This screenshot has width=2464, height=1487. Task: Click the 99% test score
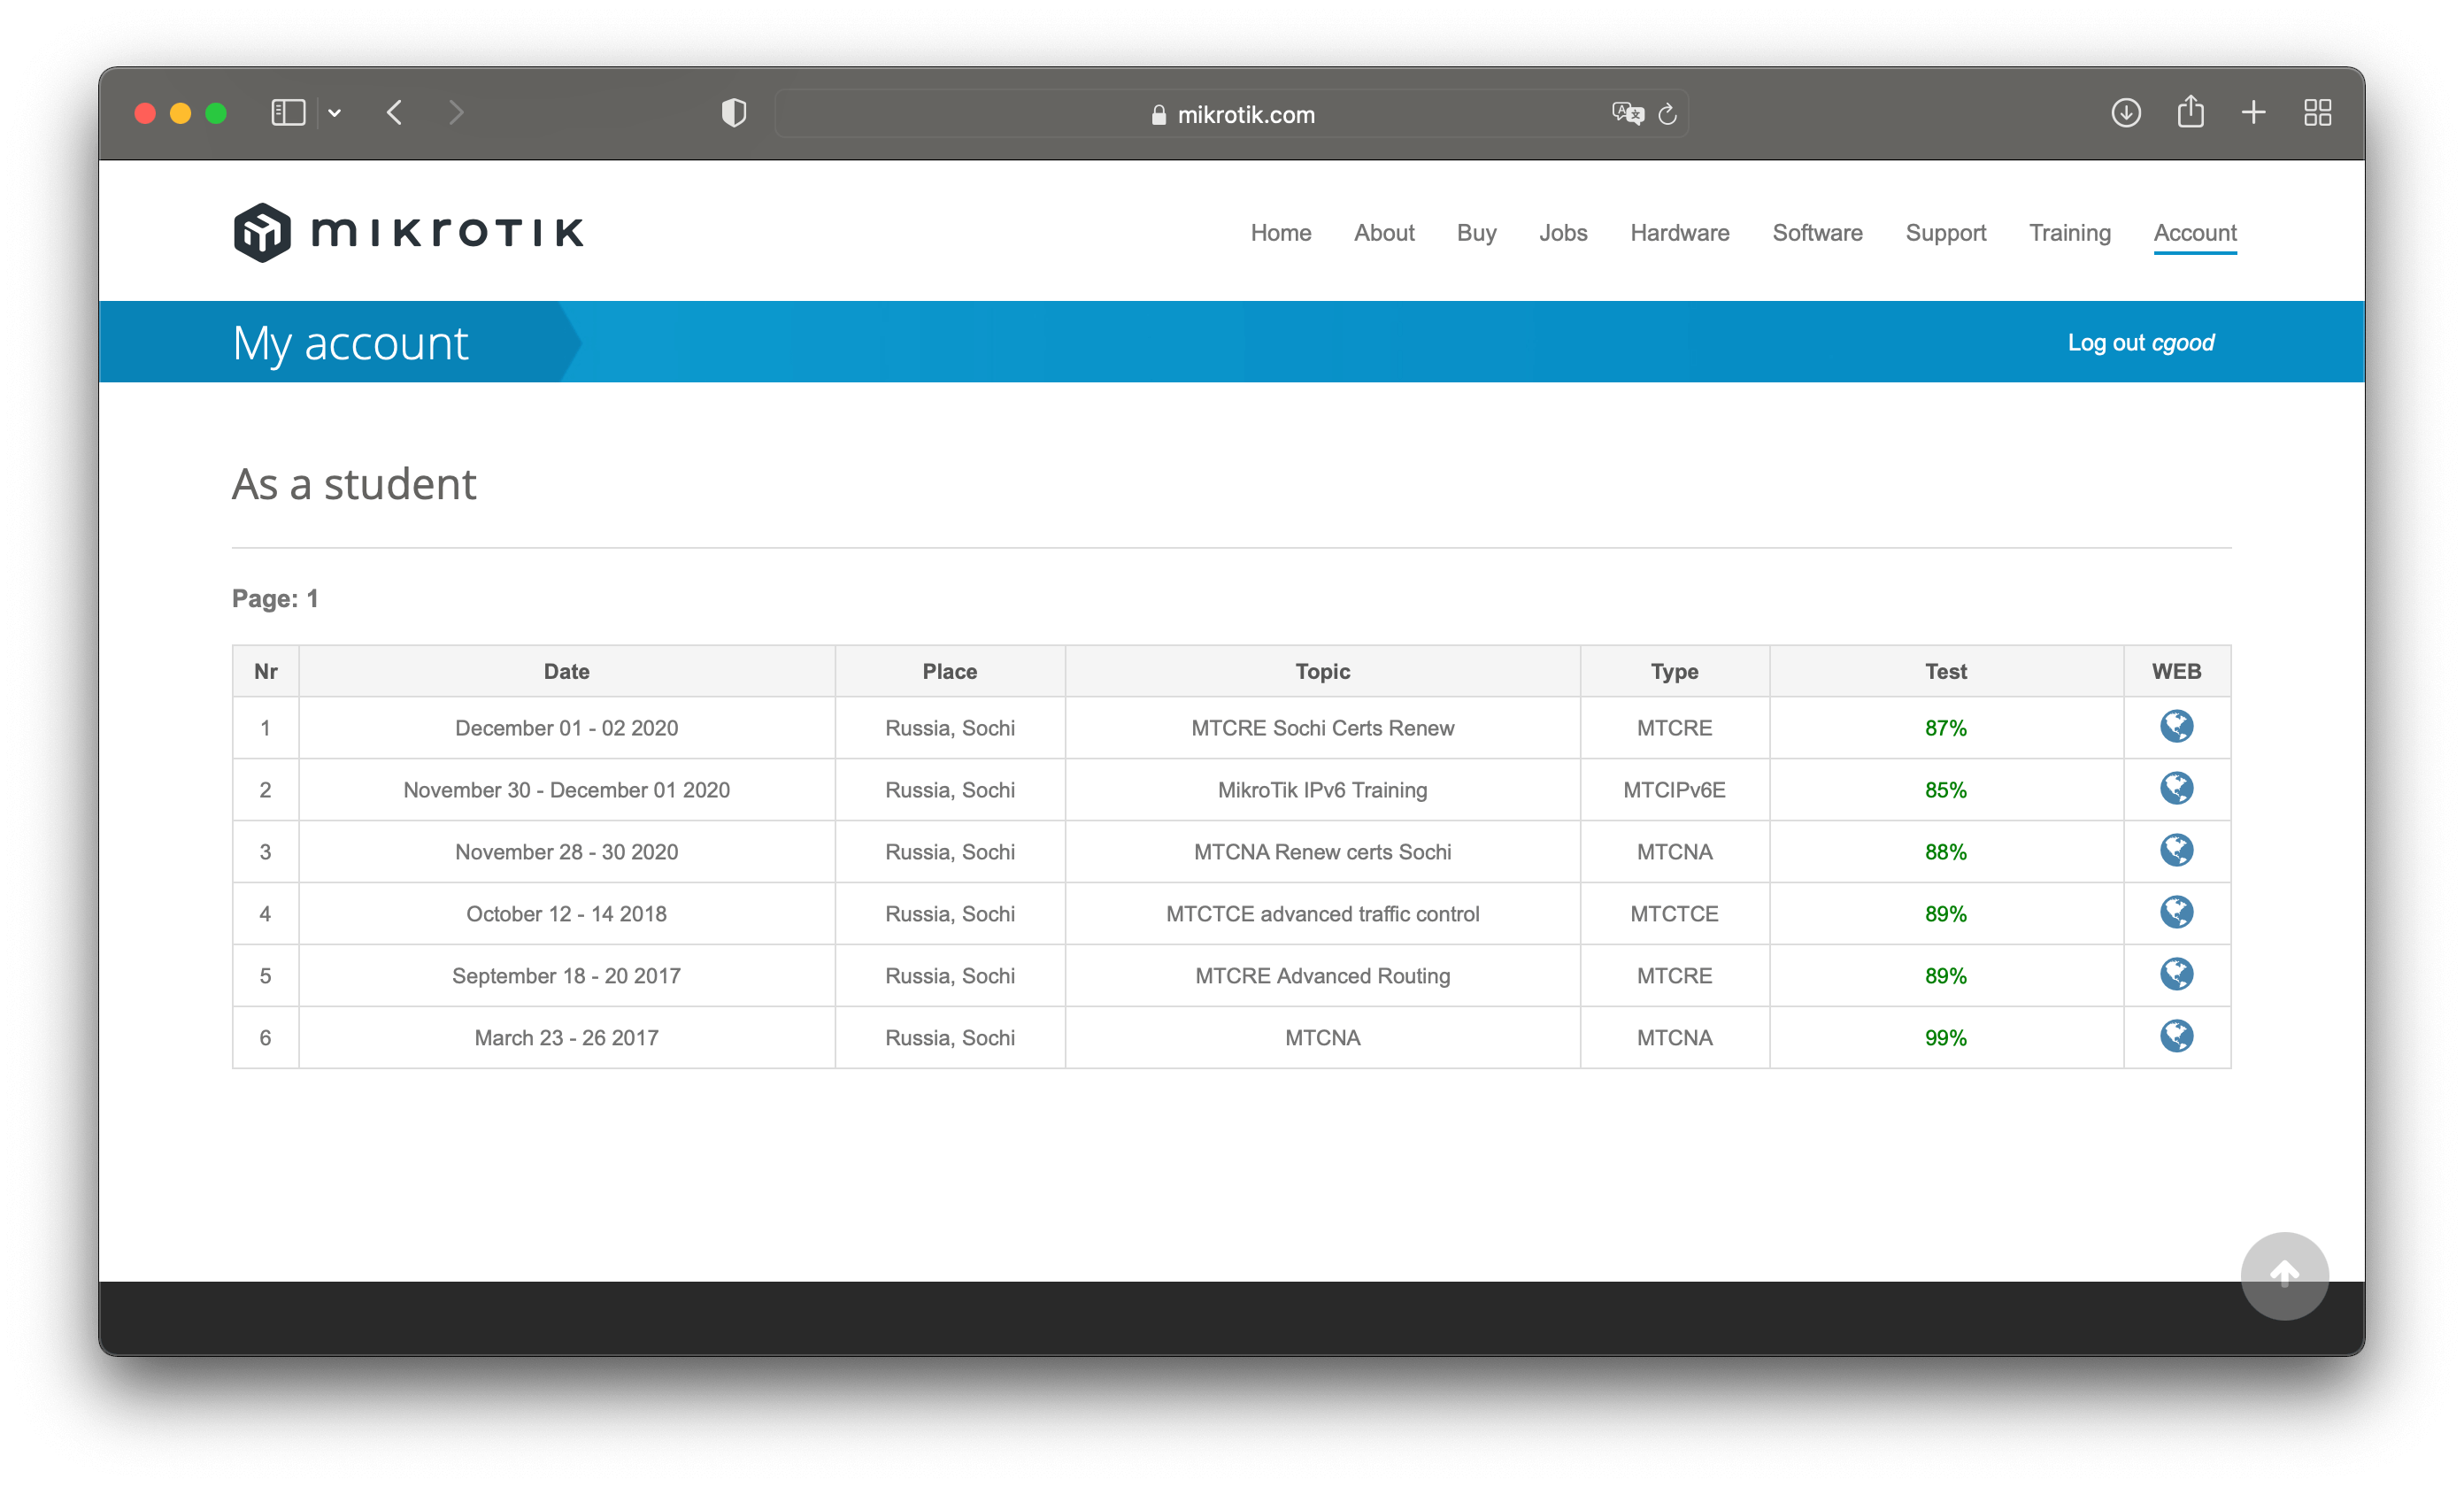point(1945,1038)
